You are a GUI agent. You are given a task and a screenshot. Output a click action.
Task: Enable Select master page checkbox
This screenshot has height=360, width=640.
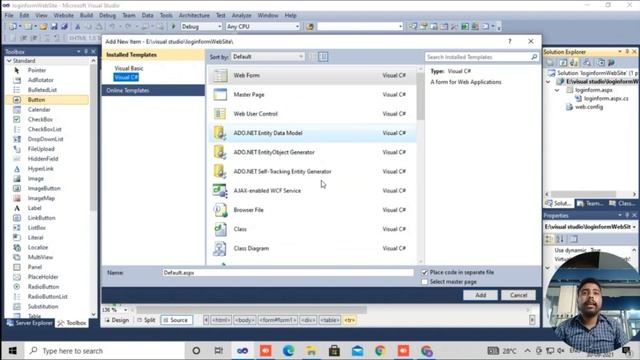click(x=424, y=282)
